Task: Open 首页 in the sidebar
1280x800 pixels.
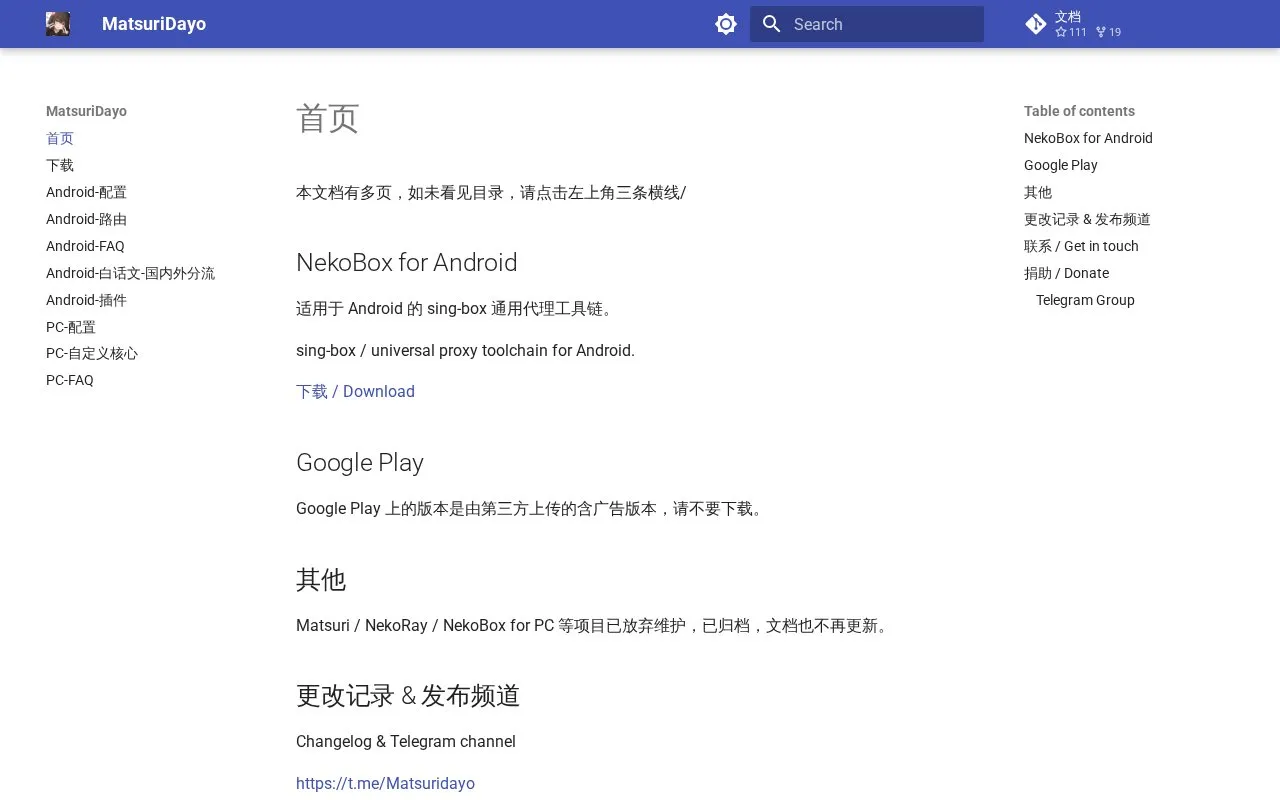Action: [x=60, y=138]
